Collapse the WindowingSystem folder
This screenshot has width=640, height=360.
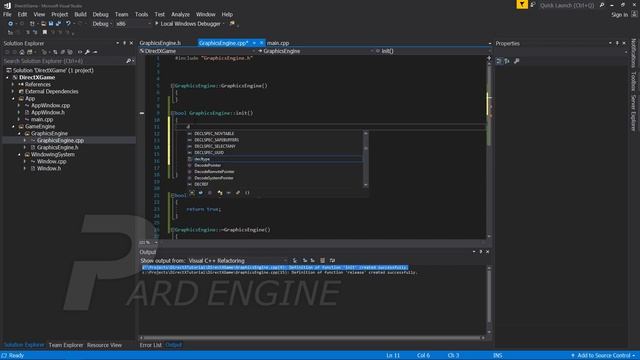click(19, 155)
